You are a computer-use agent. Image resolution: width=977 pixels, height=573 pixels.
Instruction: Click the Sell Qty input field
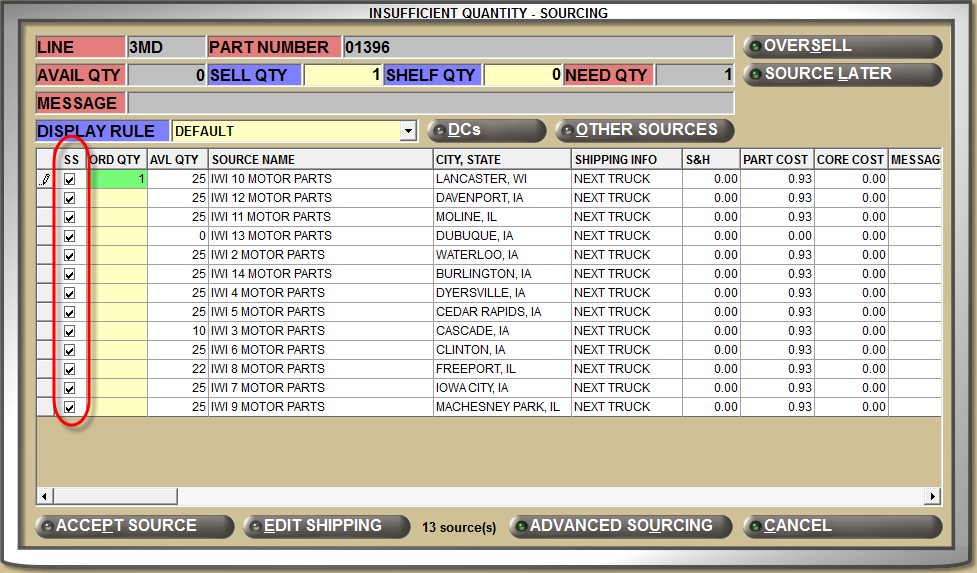click(342, 75)
